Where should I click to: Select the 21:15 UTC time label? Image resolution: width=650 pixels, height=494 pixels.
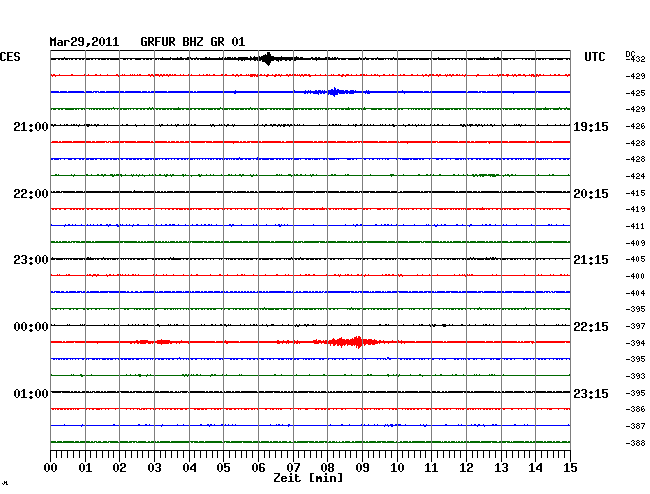591,260
